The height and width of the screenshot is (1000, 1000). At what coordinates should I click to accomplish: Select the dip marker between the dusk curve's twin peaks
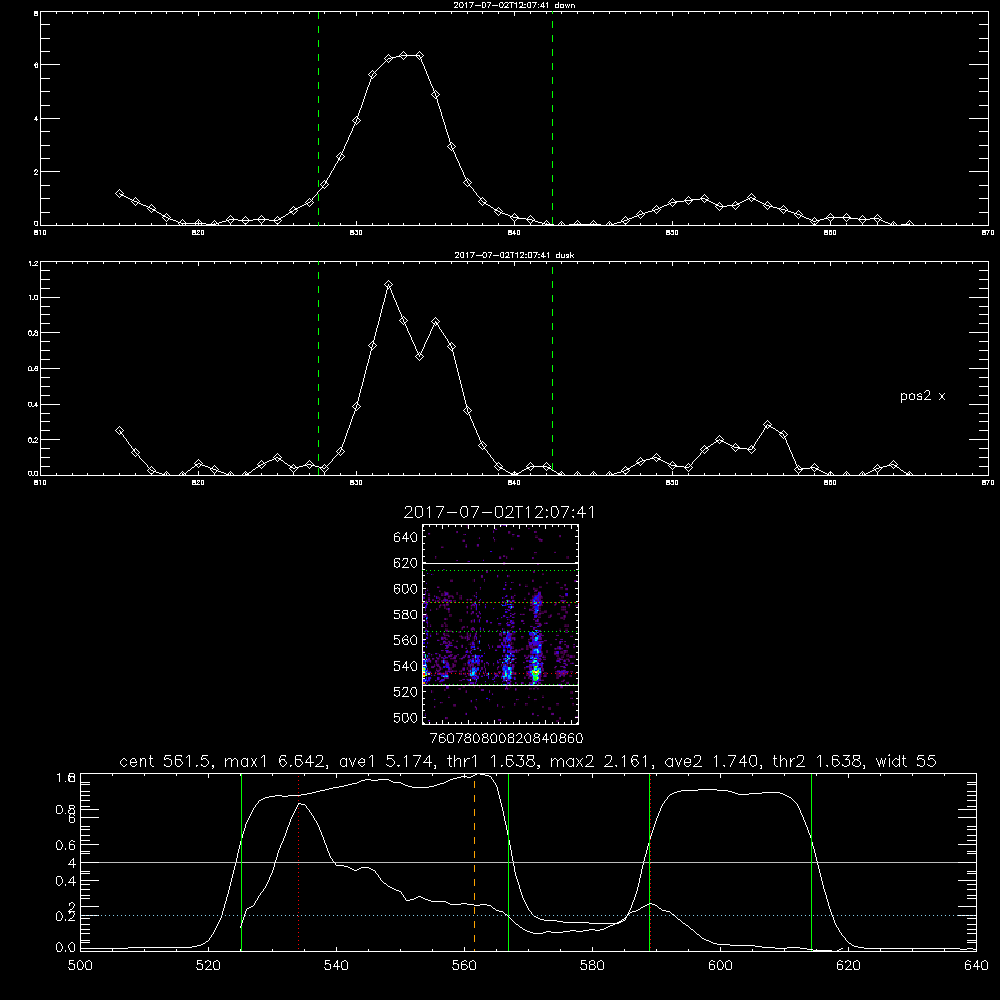pyautogui.click(x=420, y=357)
